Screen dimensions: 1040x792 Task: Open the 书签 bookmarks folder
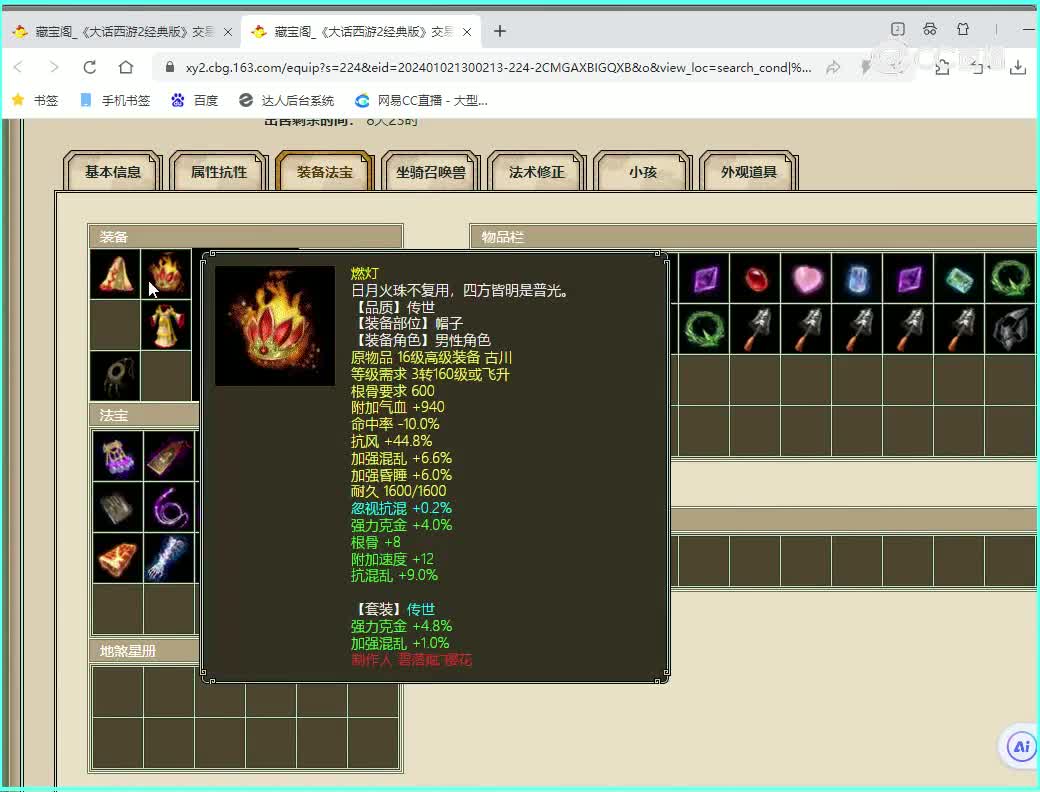point(35,100)
